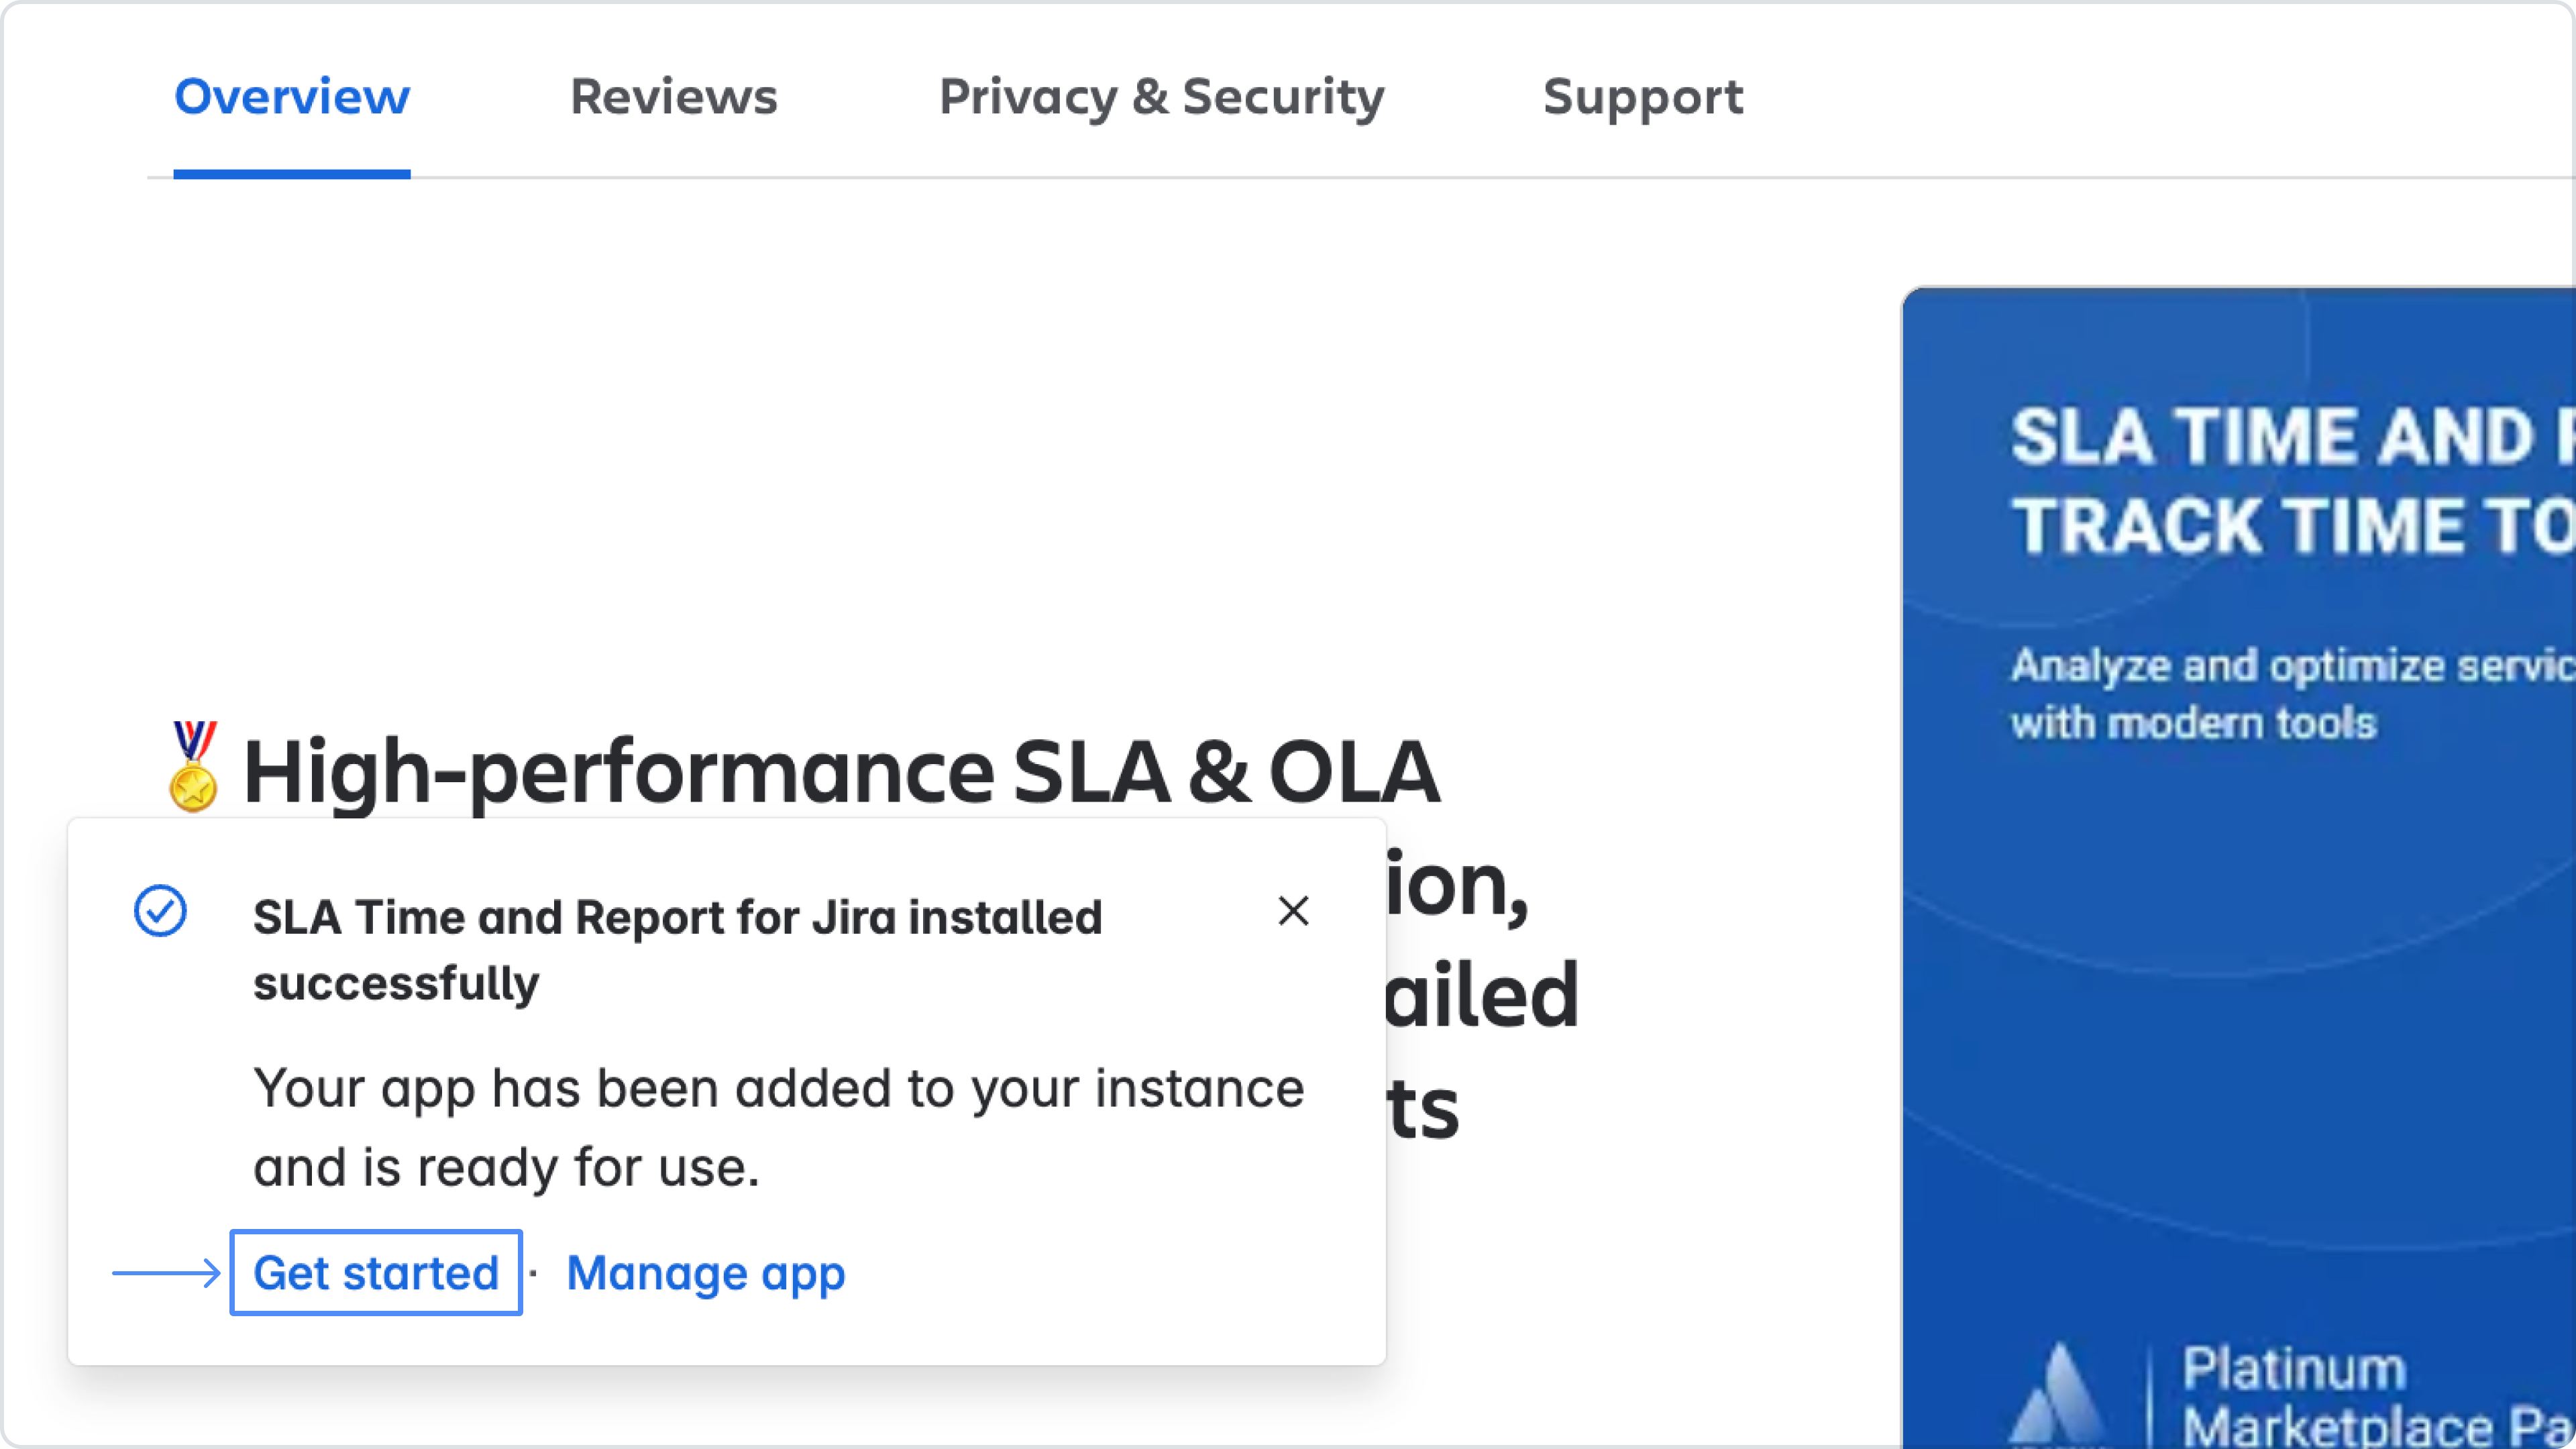Click the arrow pointing to Get started
The width and height of the screenshot is (2576, 1449).
(166, 1273)
